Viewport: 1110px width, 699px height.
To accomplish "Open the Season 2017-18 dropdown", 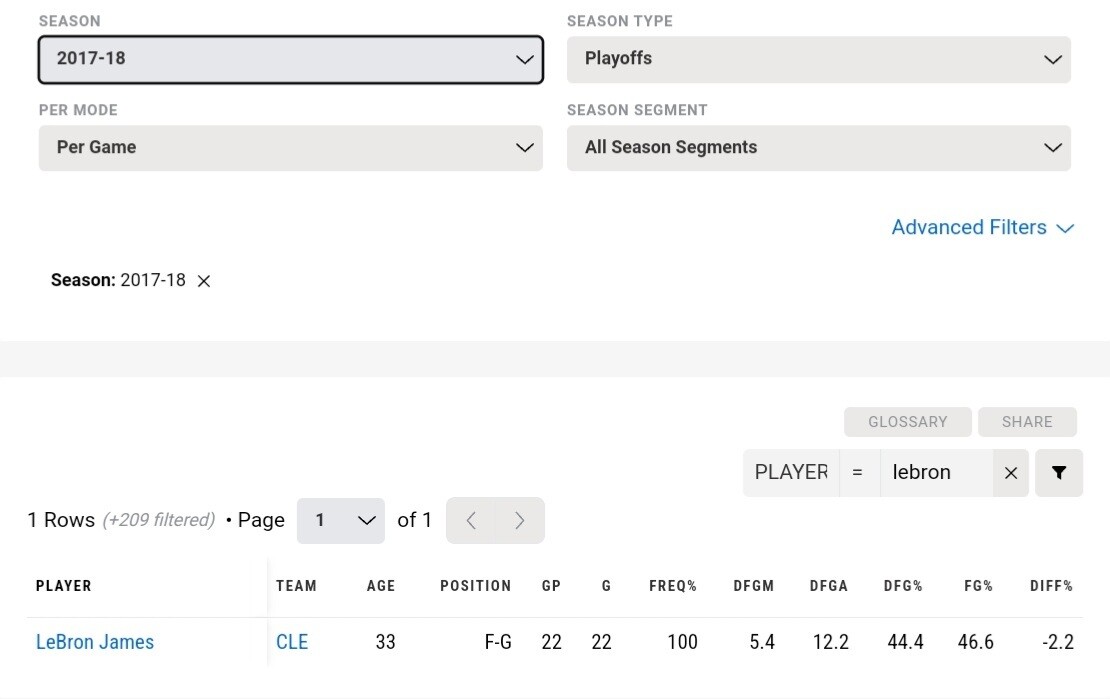I will [290, 59].
